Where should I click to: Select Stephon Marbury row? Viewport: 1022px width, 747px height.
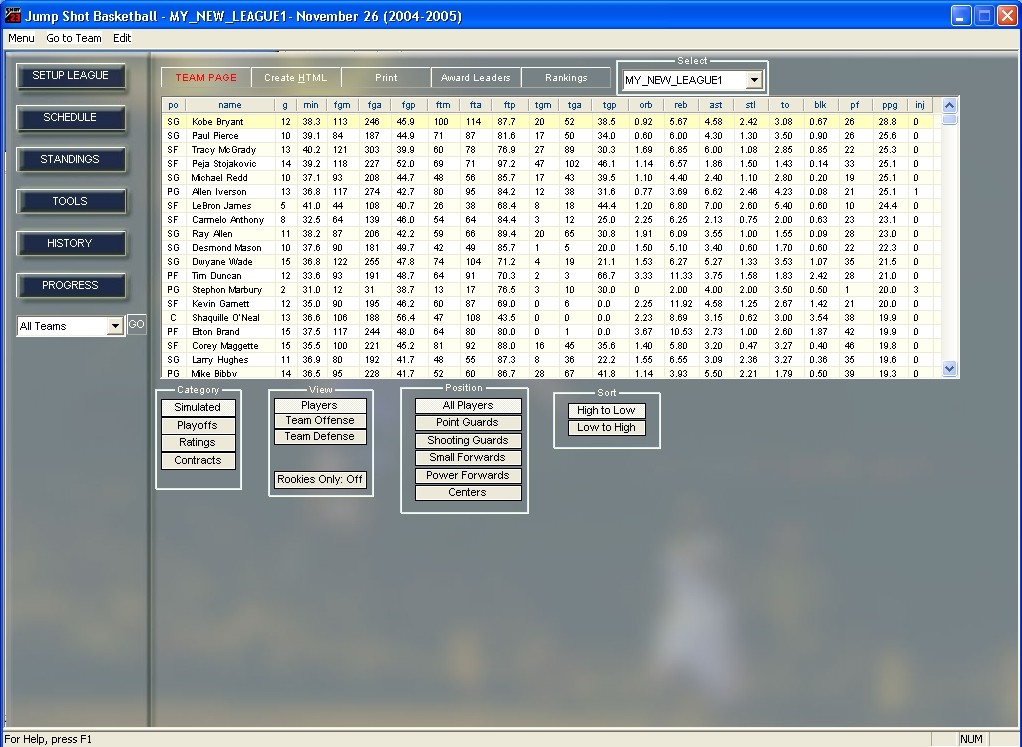(x=551, y=290)
